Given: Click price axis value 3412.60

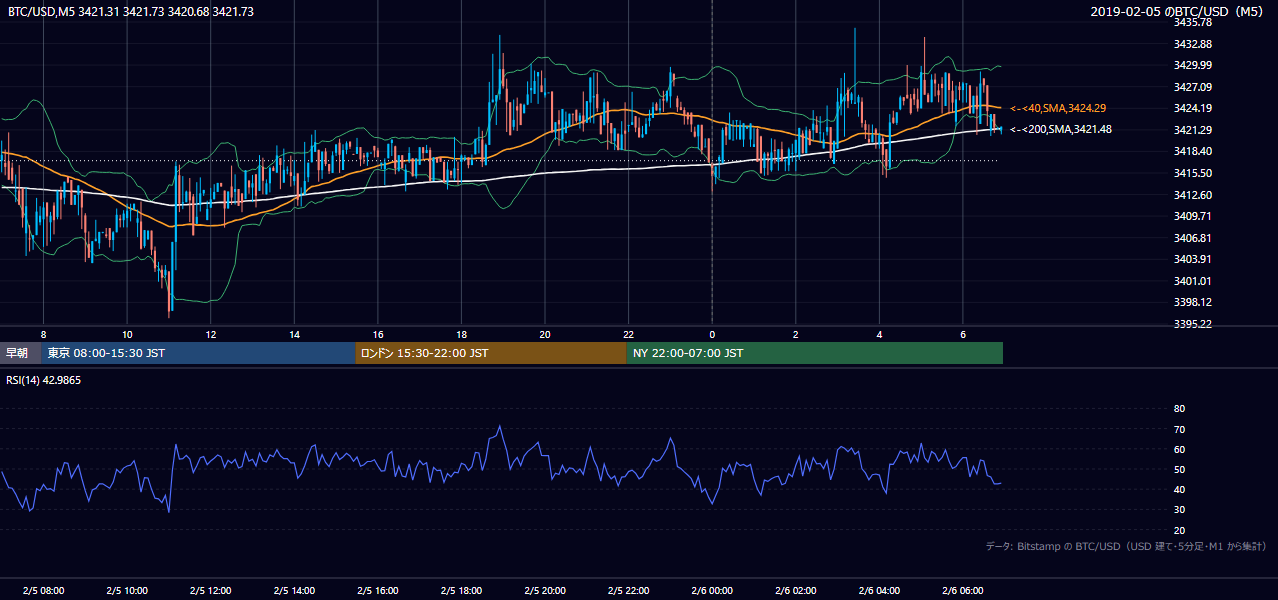Looking at the screenshot, I should pos(1193,195).
